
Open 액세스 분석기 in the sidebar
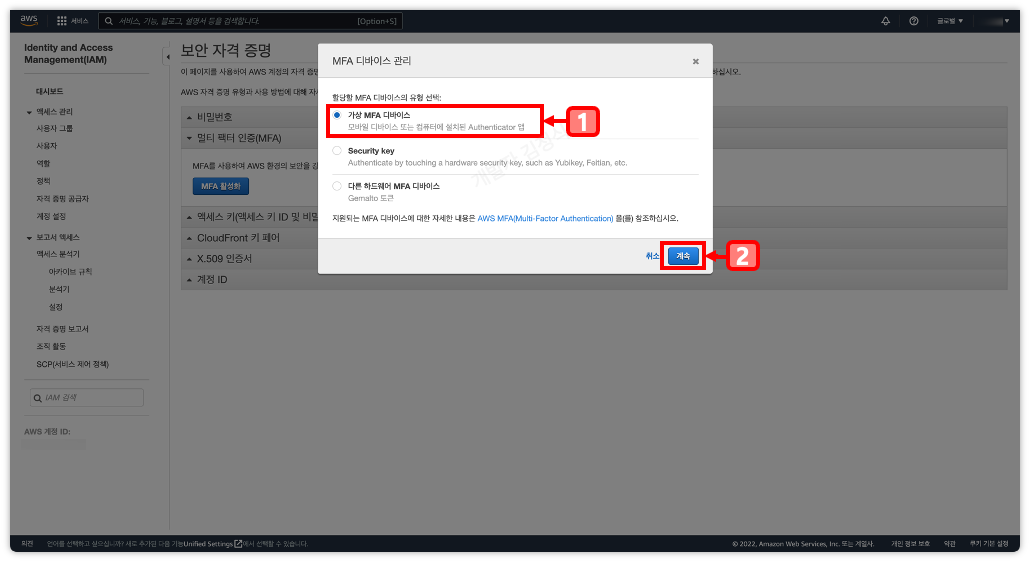58,254
